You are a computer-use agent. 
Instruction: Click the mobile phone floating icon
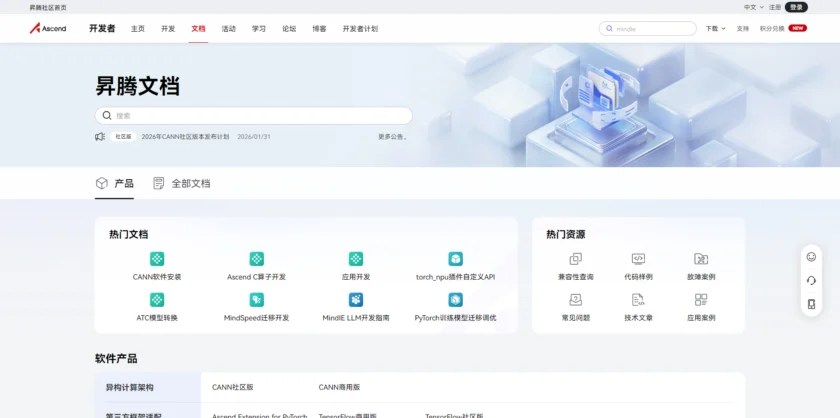pos(811,304)
